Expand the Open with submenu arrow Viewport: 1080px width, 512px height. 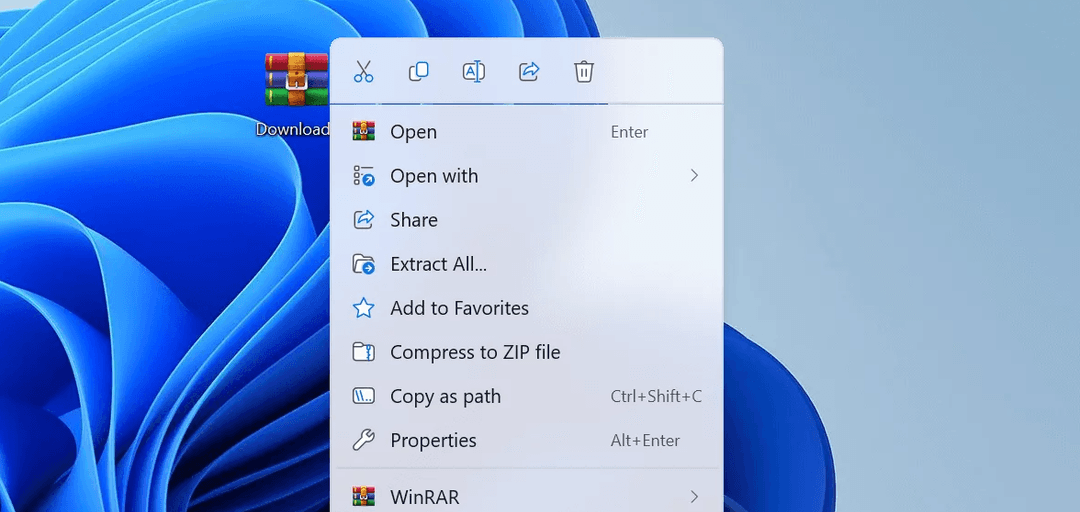pyautogui.click(x=694, y=176)
